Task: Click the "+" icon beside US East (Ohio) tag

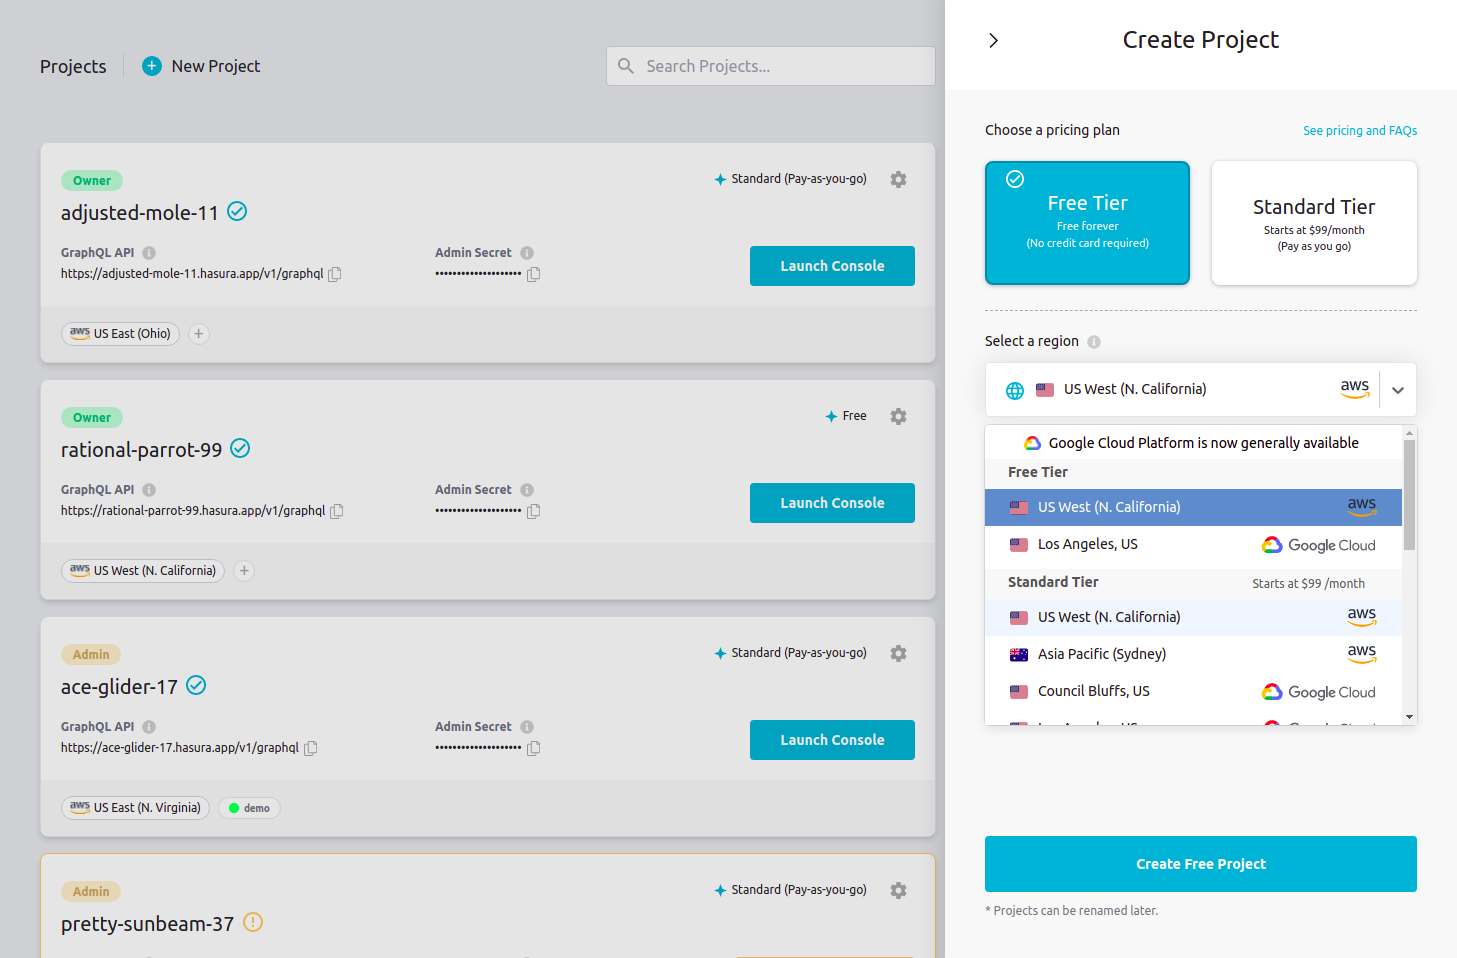Action: [198, 333]
